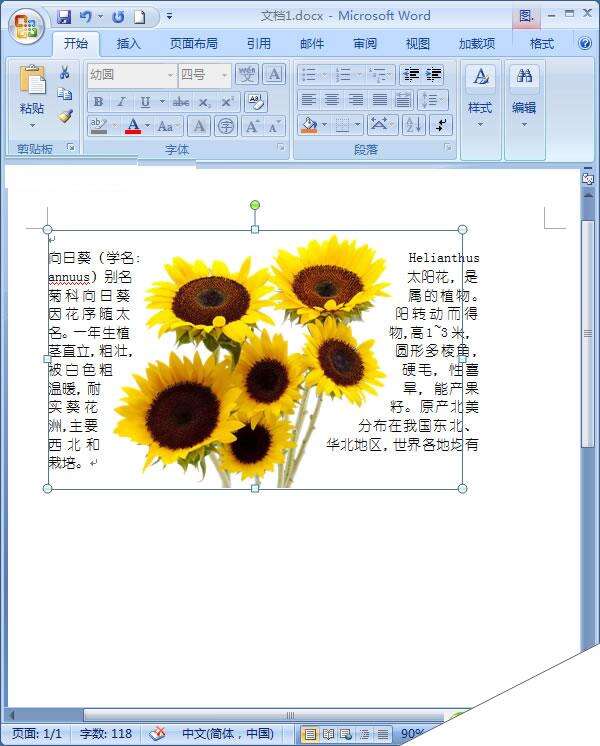The image size is (600, 746).
Task: Click the character border A icon
Action: pos(274,75)
